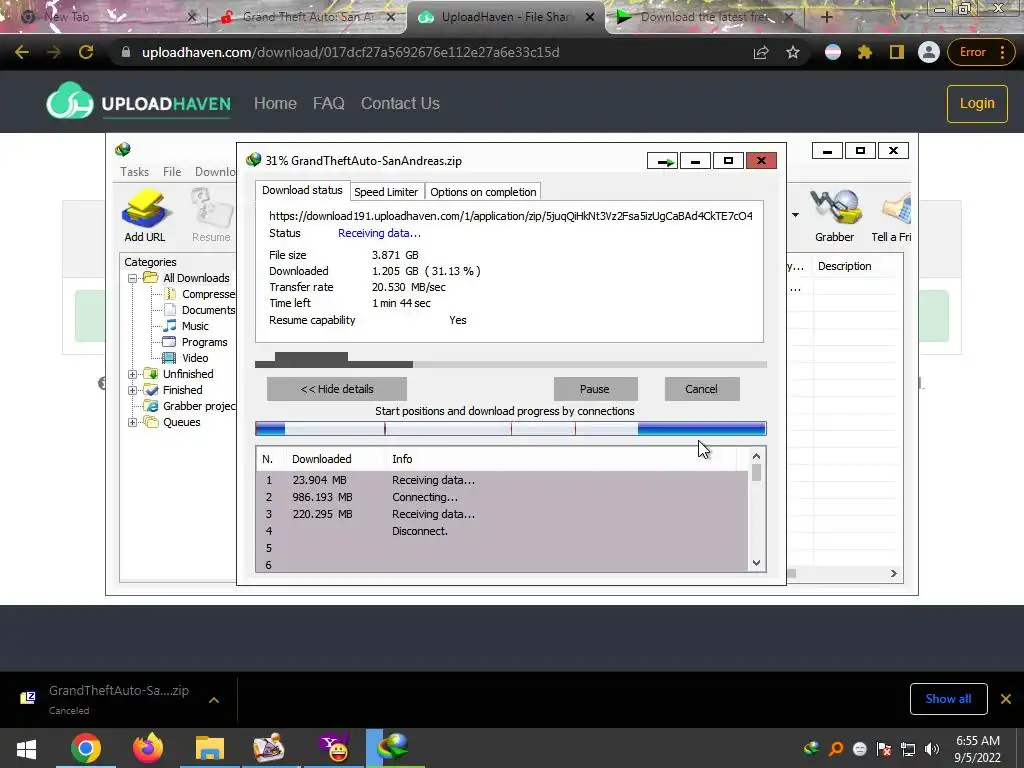Open the File menu
The width and height of the screenshot is (1024, 768).
(x=172, y=172)
